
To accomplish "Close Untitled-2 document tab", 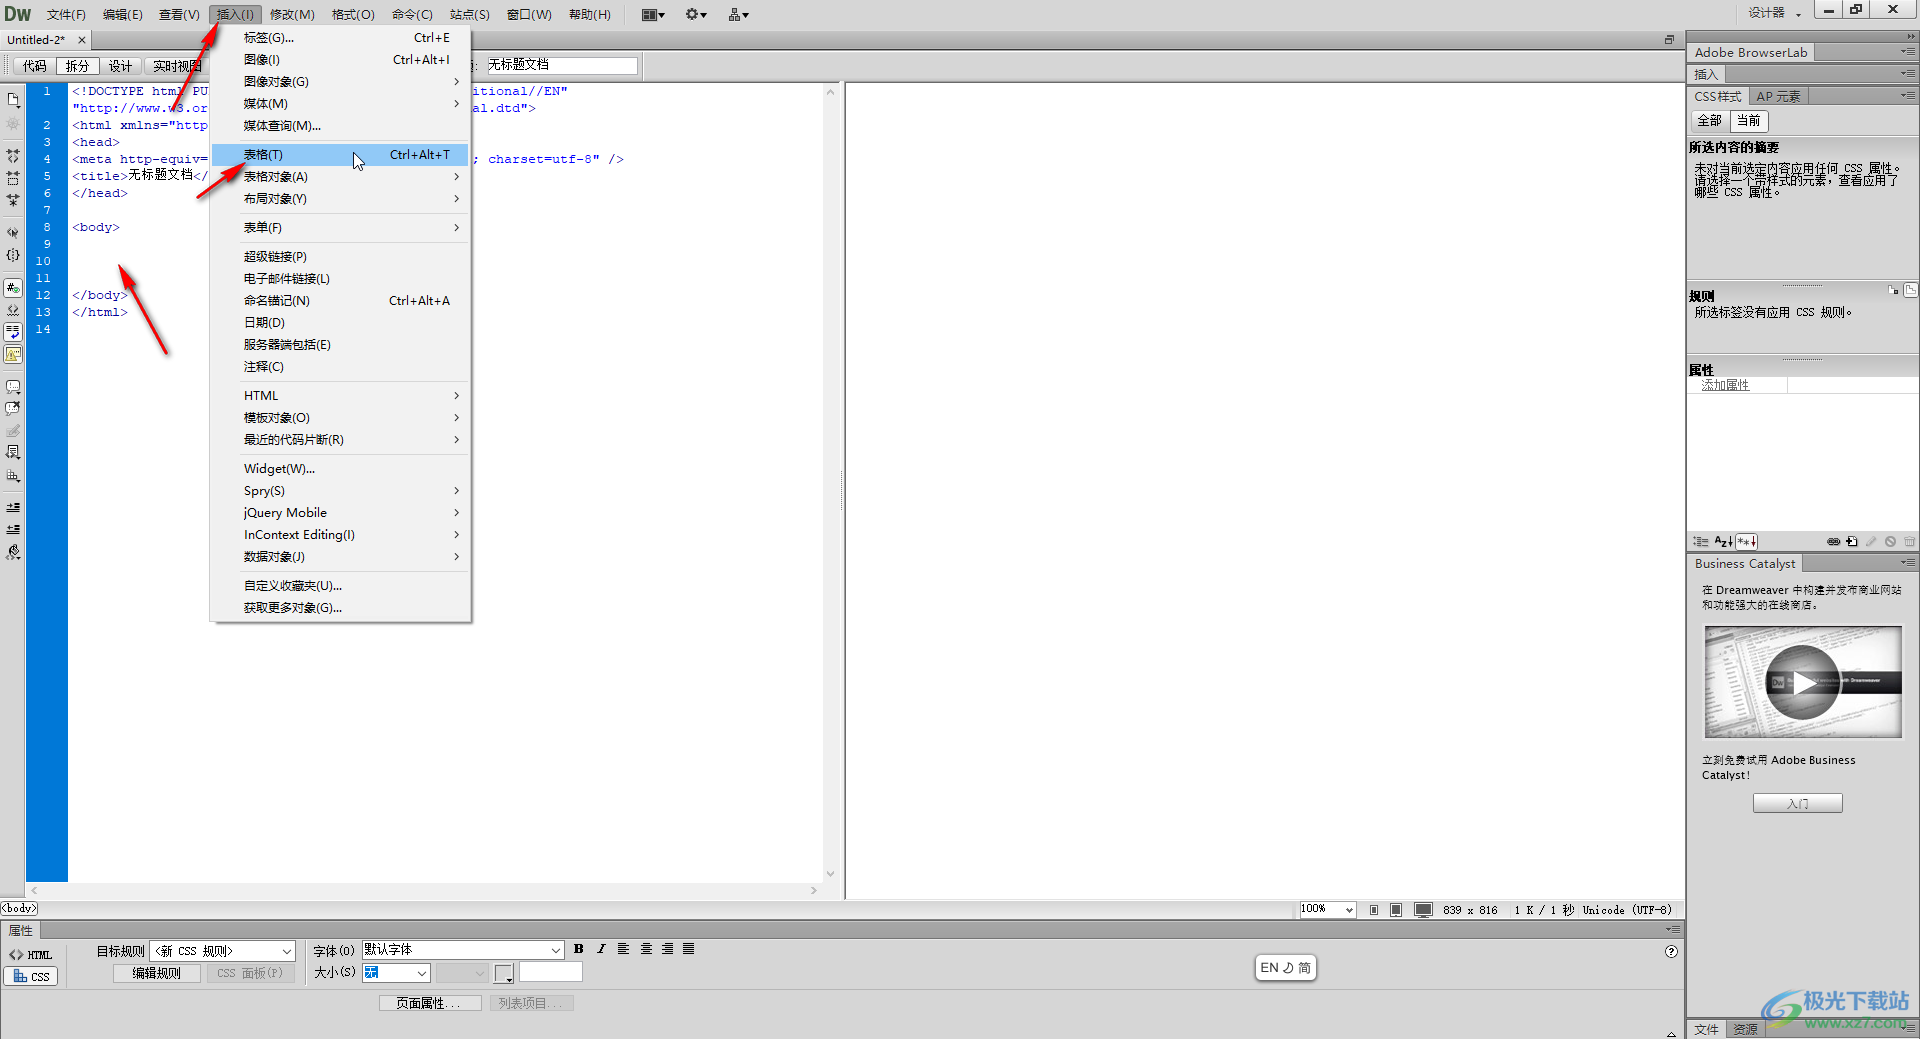I will (x=82, y=40).
